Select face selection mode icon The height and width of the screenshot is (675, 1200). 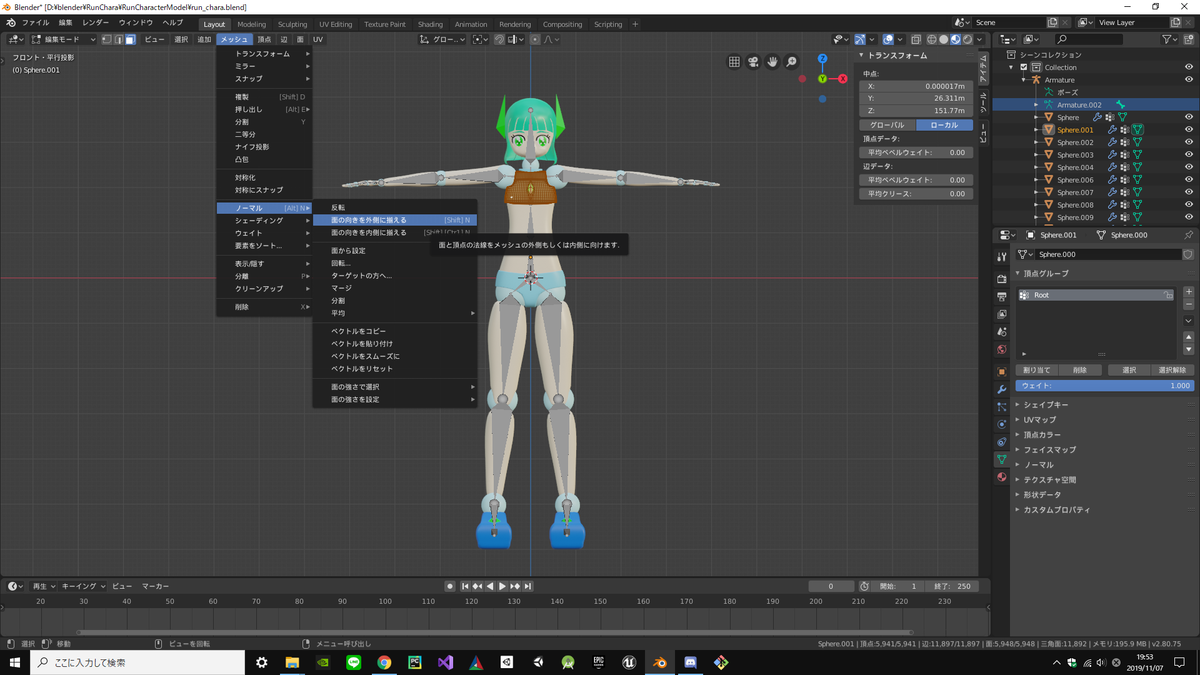tap(130, 40)
